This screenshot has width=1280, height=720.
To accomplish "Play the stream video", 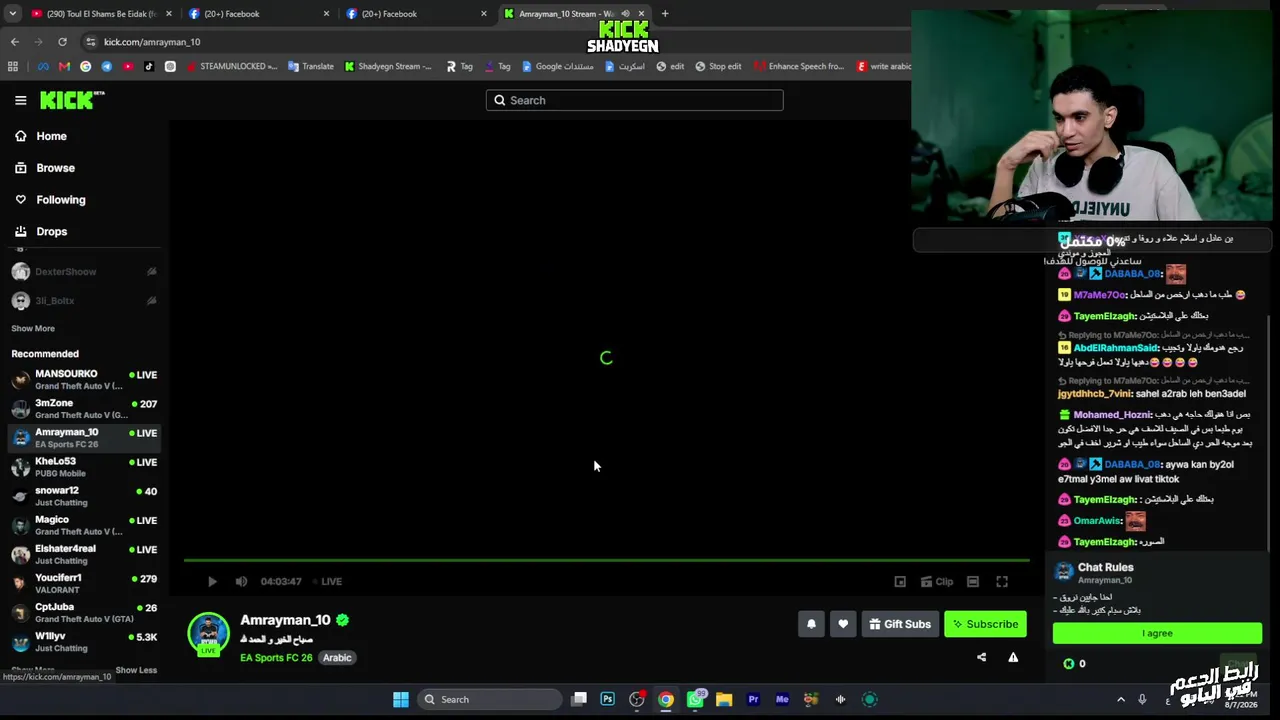I will 212,581.
